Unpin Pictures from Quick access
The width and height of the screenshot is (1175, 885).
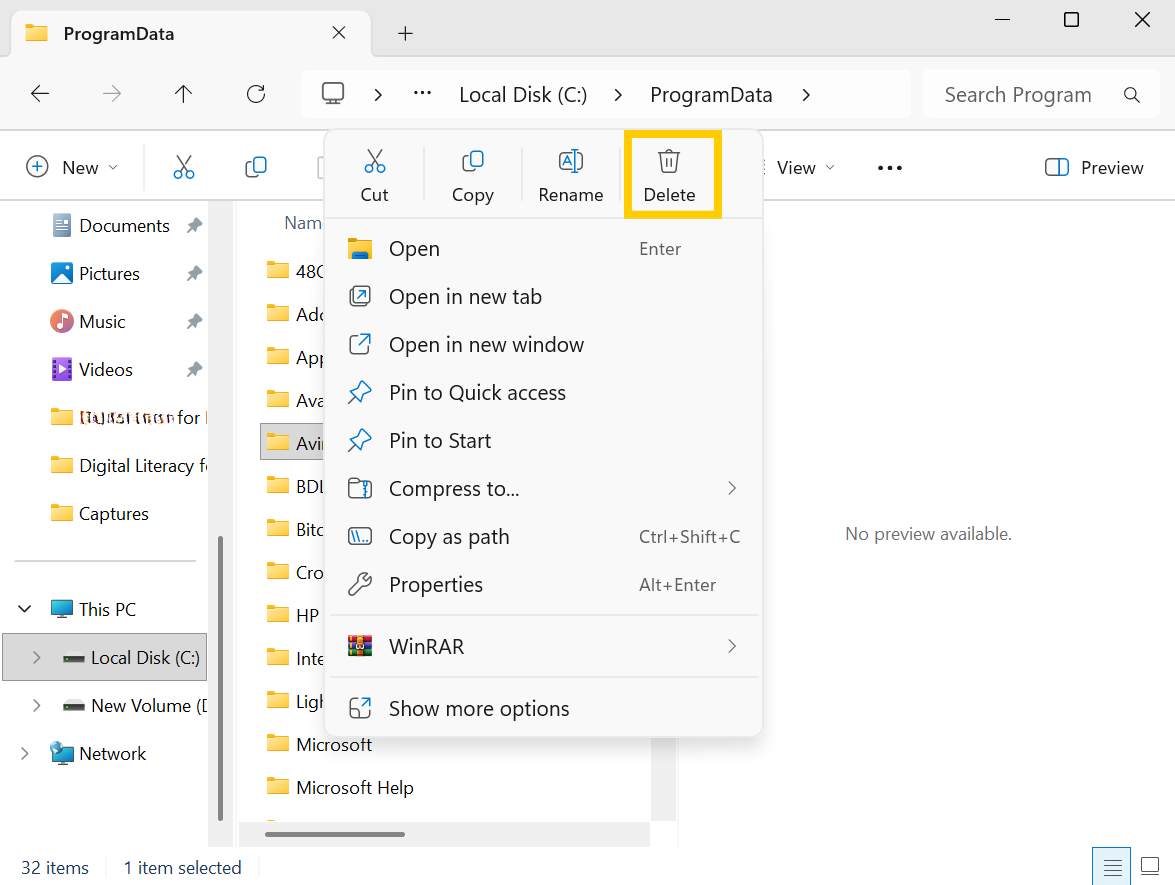(x=194, y=274)
